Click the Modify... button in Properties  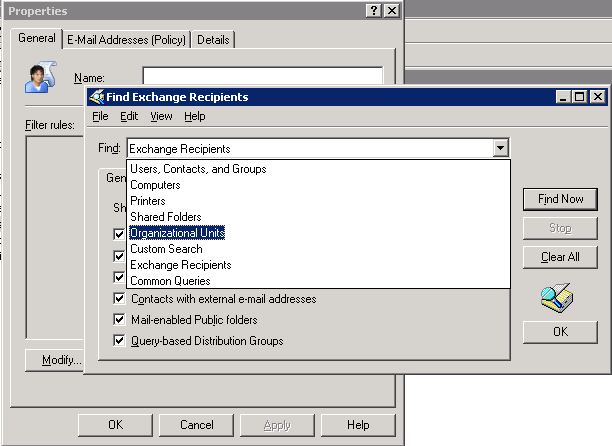(x=55, y=360)
